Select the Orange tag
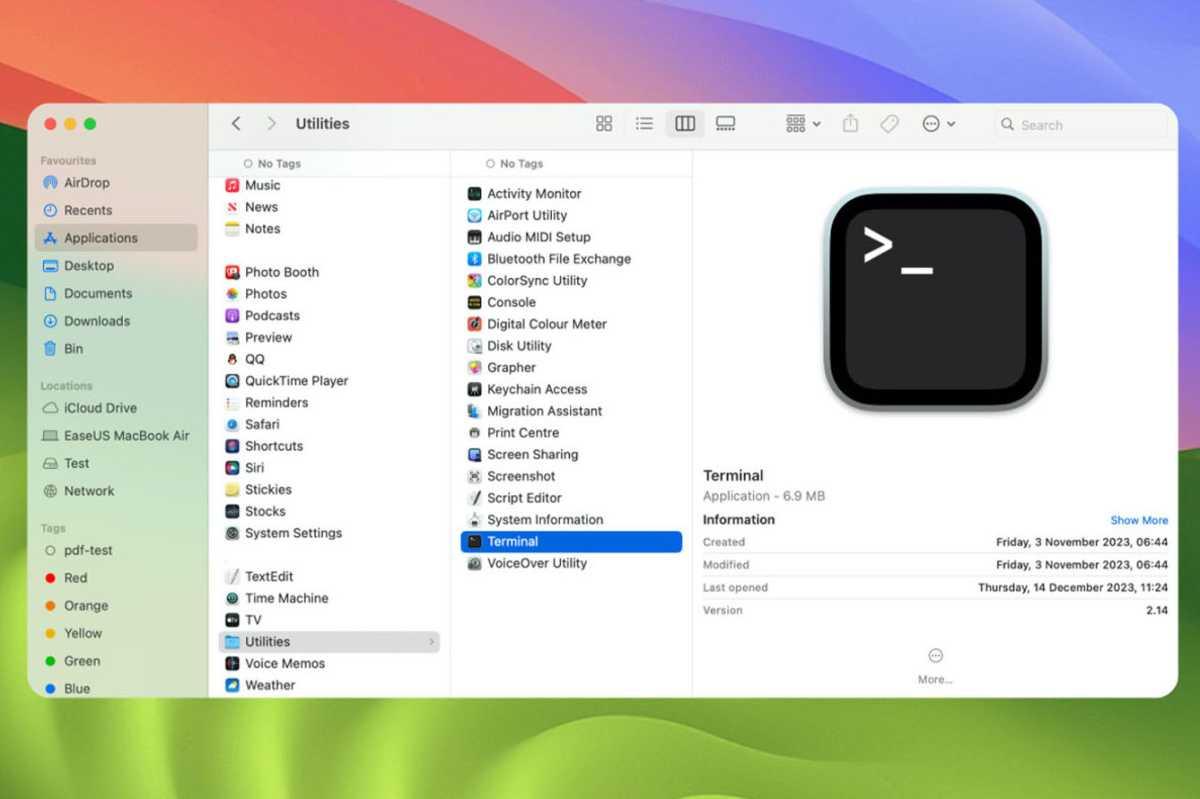 pos(86,606)
